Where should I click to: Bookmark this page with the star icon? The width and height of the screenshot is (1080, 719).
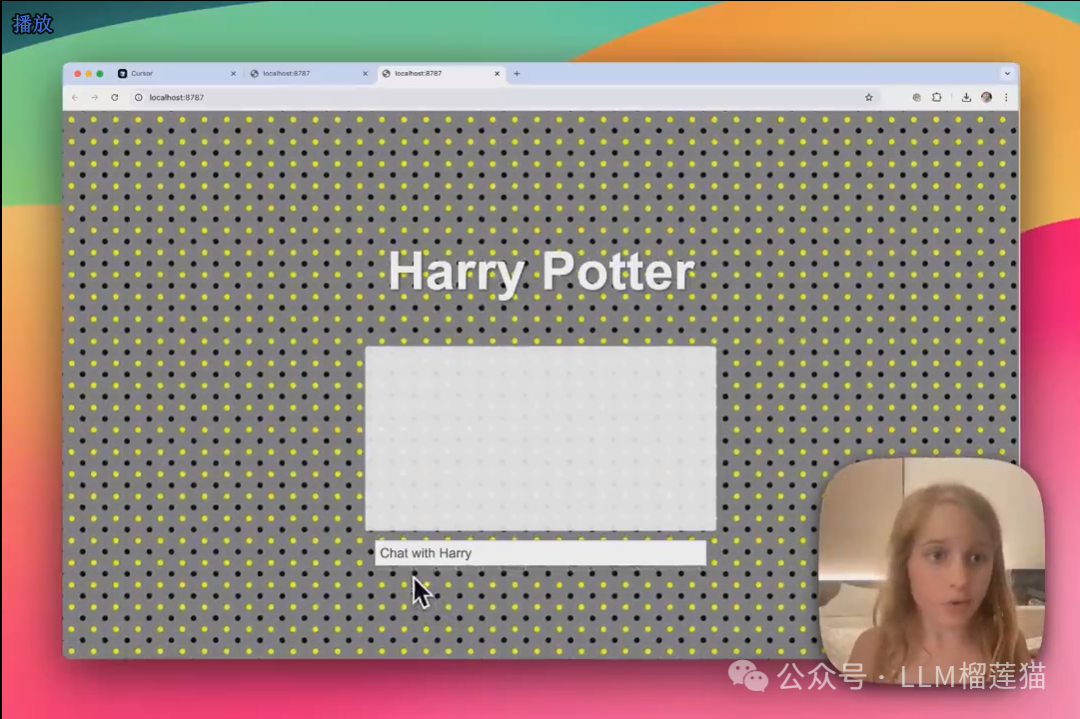869,98
